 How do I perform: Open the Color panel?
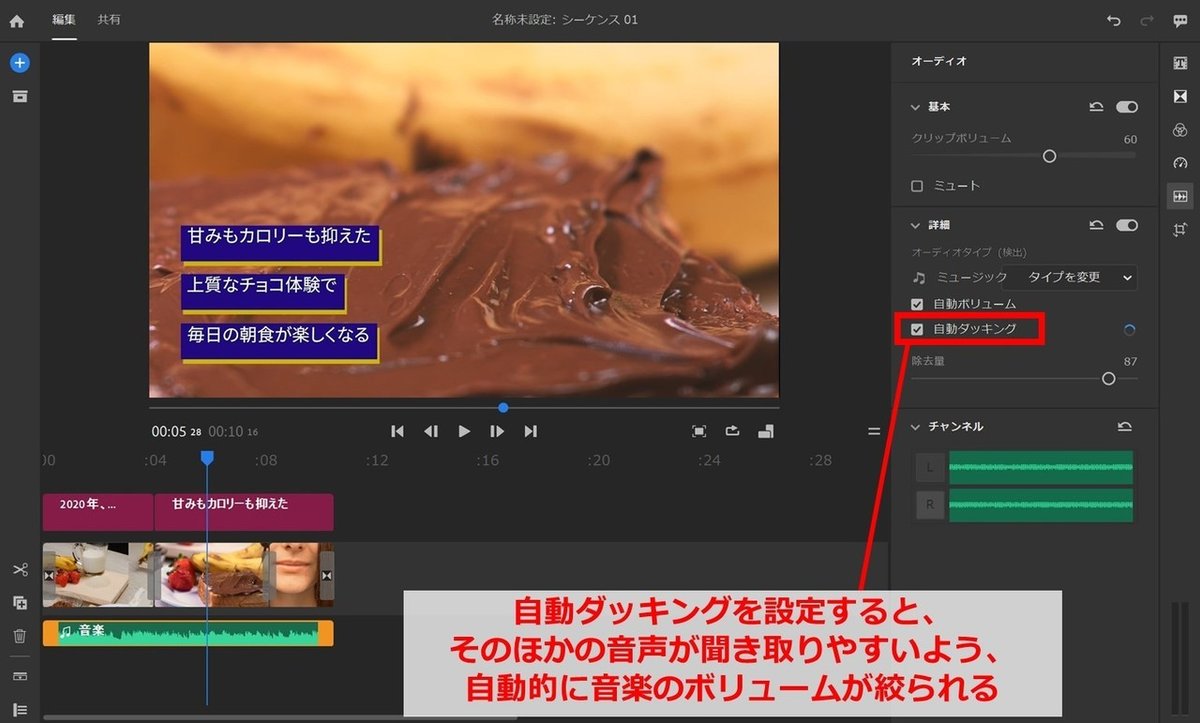(x=1180, y=130)
